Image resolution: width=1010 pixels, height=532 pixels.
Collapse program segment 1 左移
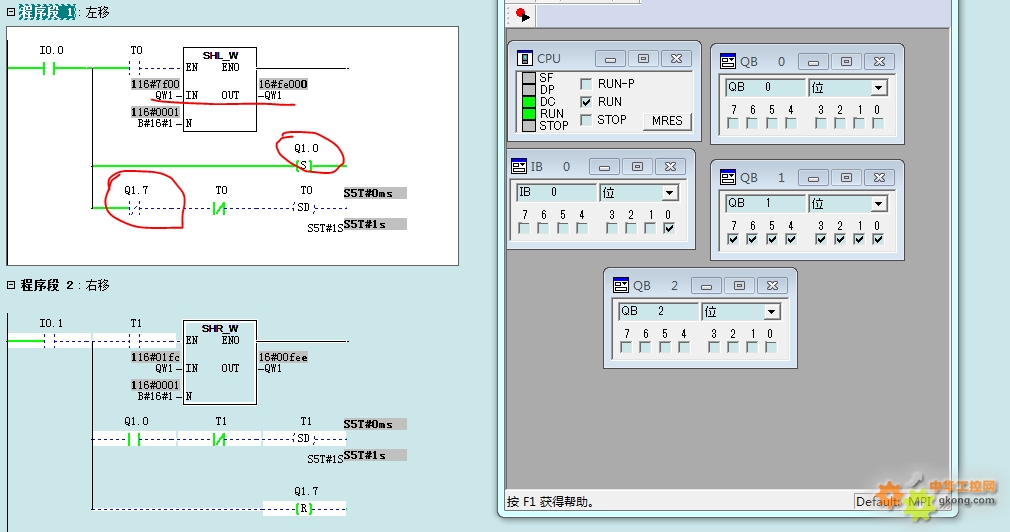[10, 12]
